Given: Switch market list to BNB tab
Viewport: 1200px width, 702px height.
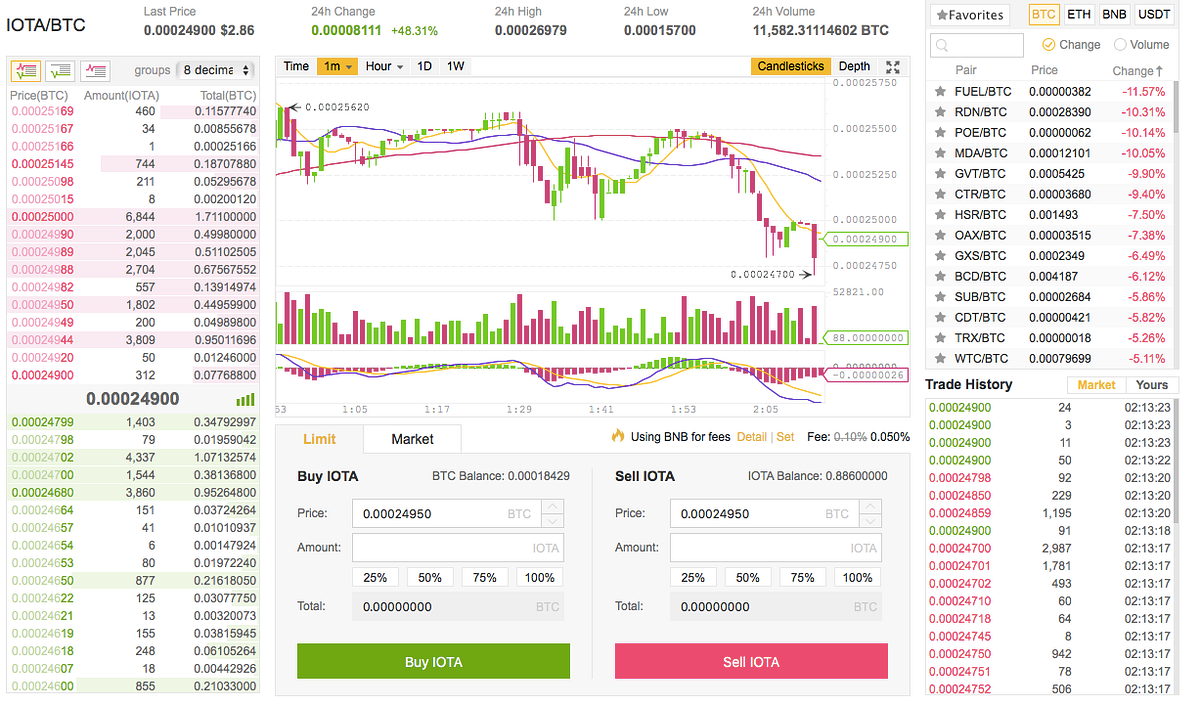Looking at the screenshot, I should click(x=1114, y=15).
